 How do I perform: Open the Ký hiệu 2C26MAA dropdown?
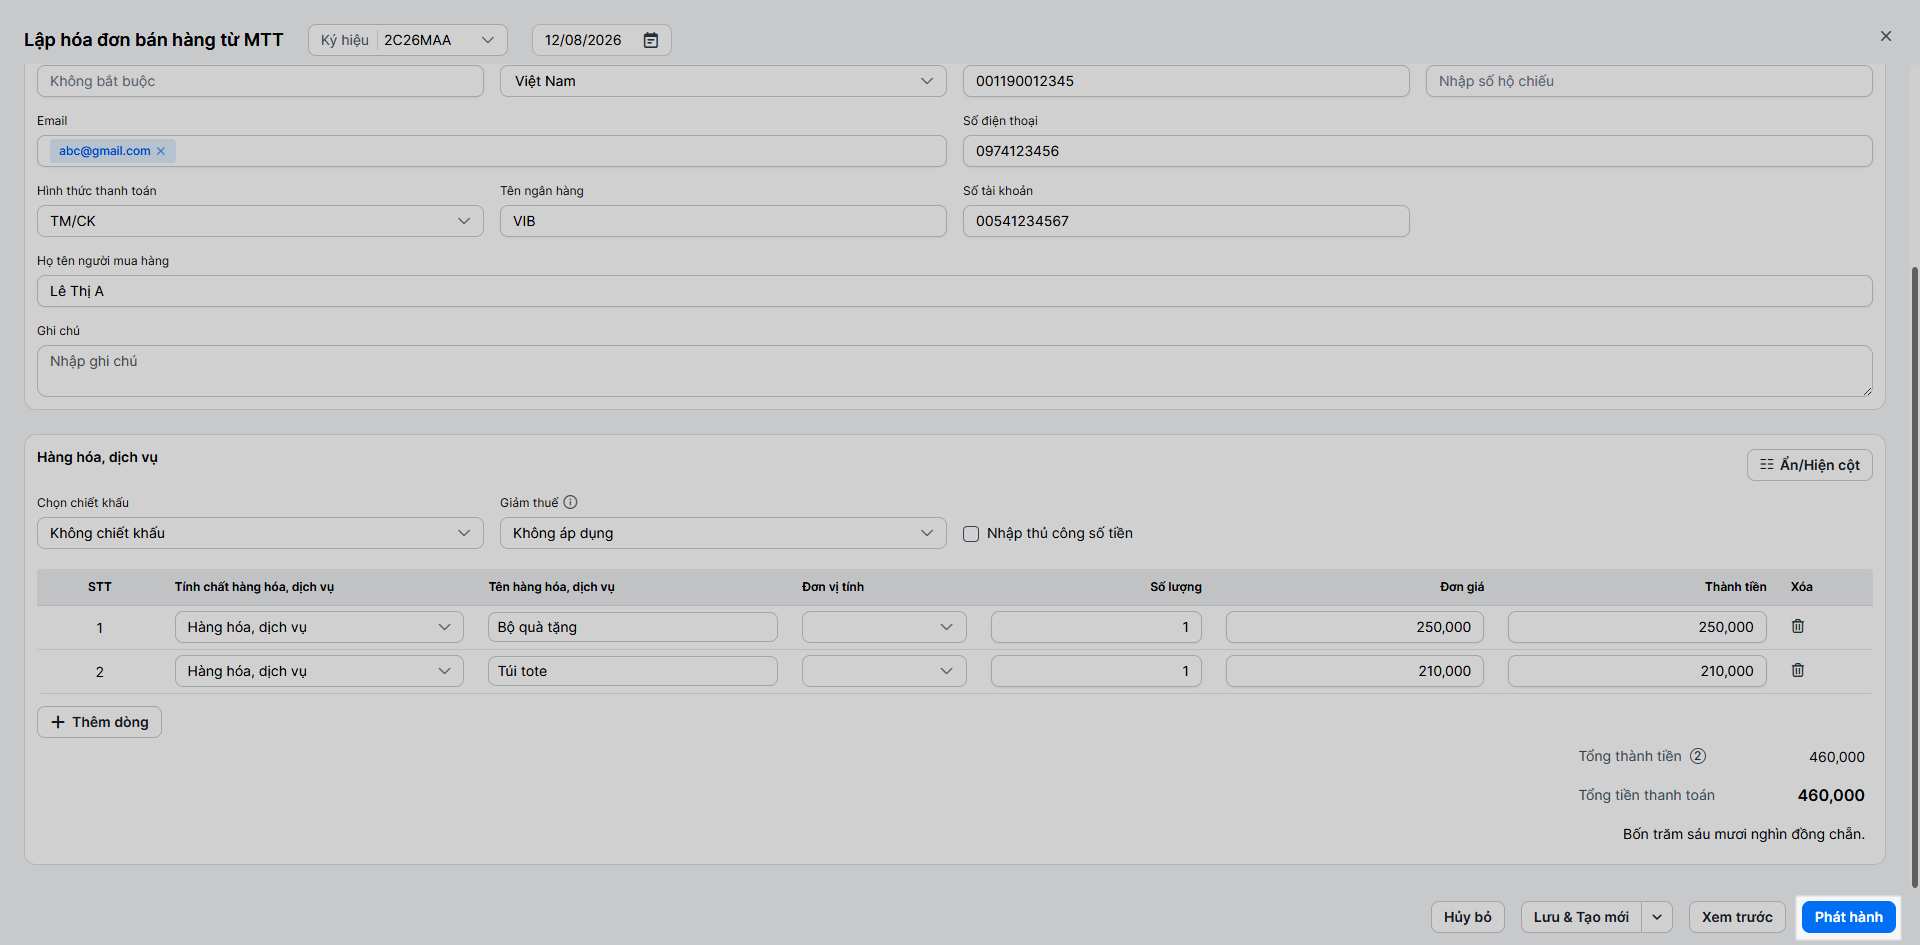click(408, 40)
